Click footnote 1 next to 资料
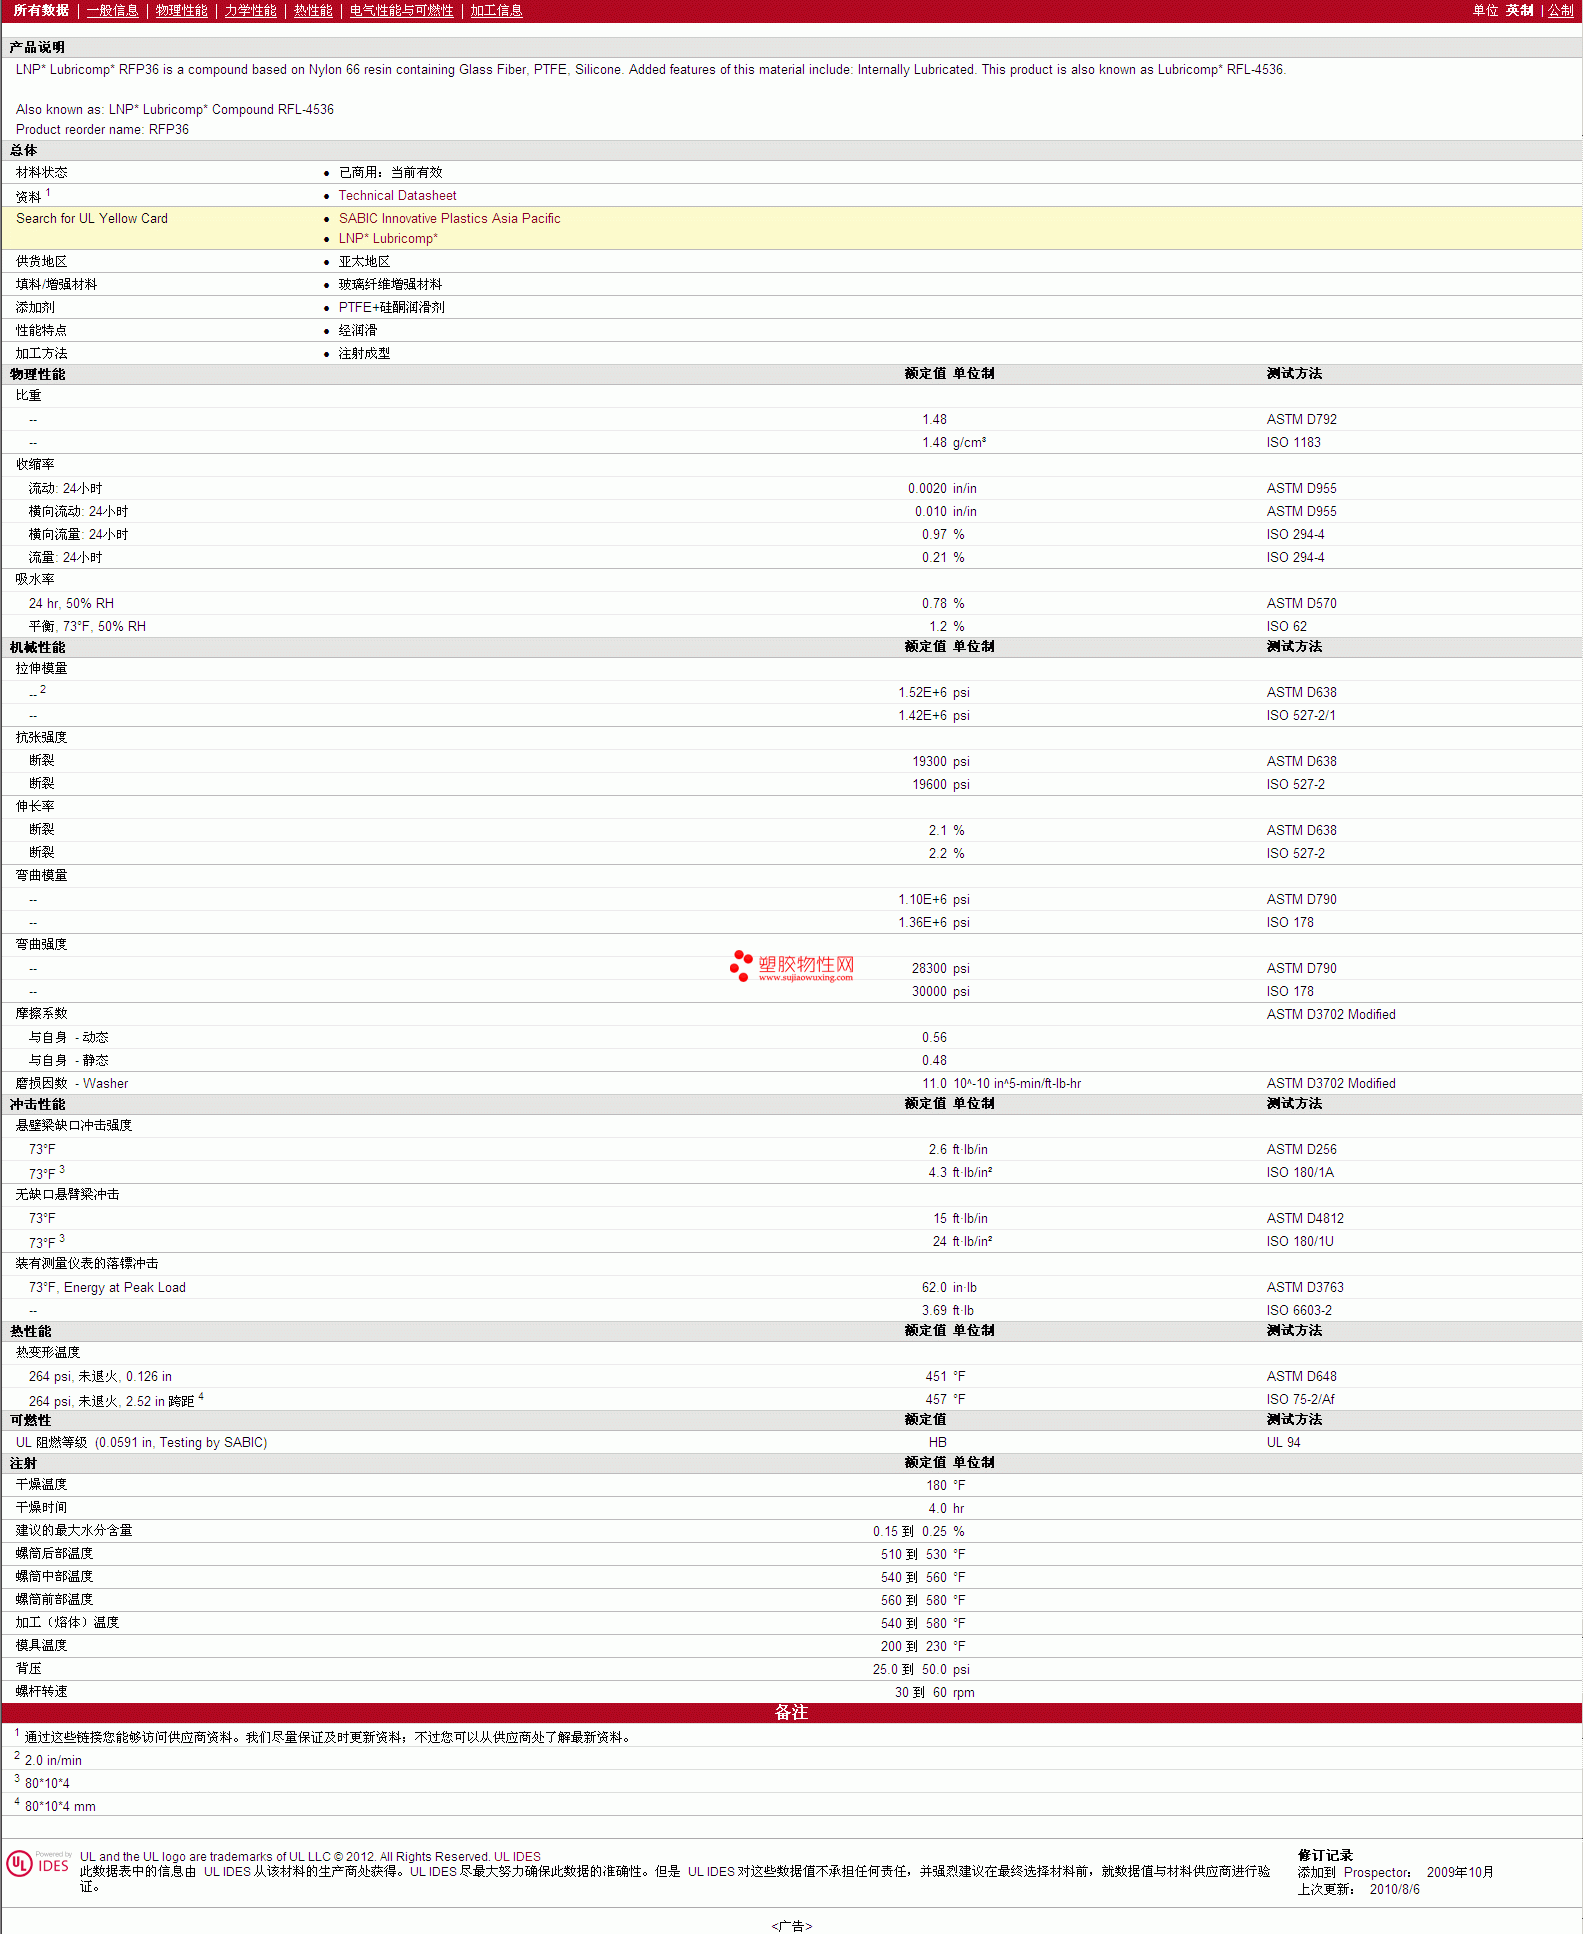Screen dimensions: 1583x1934 tap(48, 193)
